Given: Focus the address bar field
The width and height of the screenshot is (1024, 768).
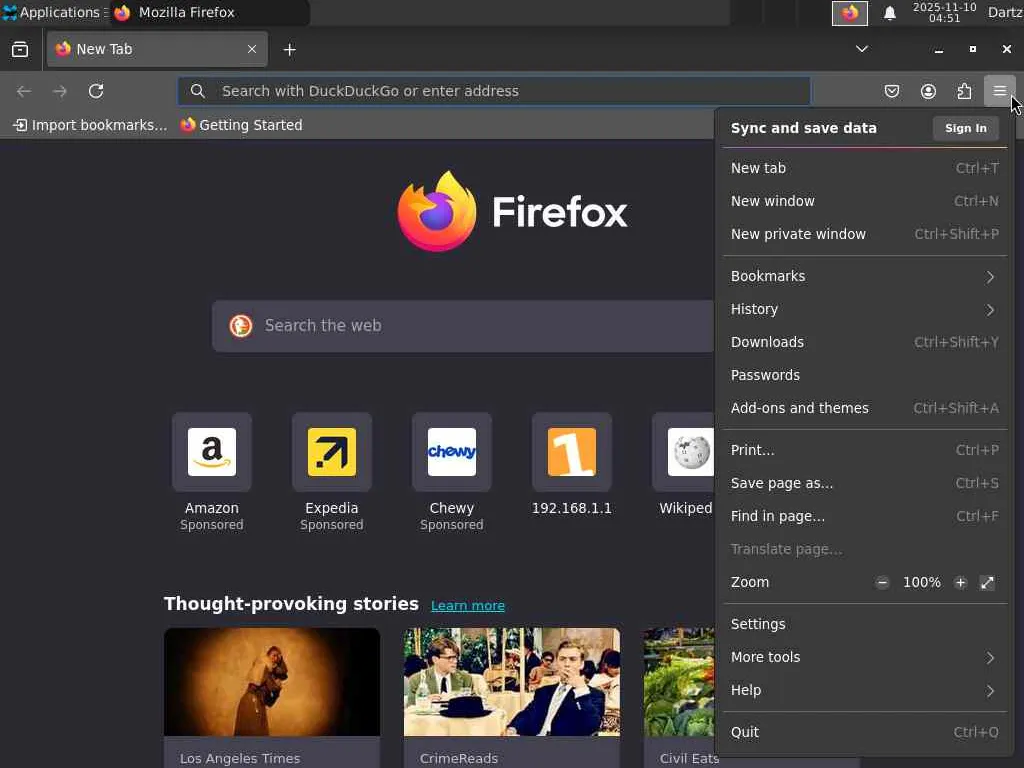Looking at the screenshot, I should click(x=494, y=91).
